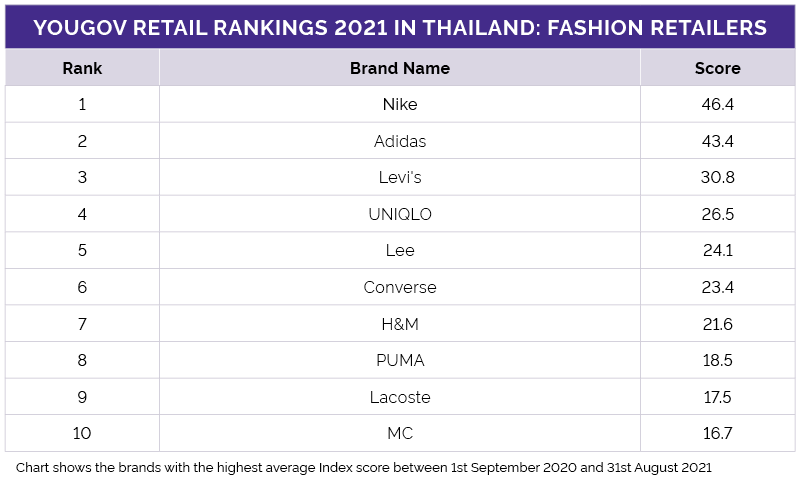
Task: Select the Nike brand cell
Action: coord(399,104)
